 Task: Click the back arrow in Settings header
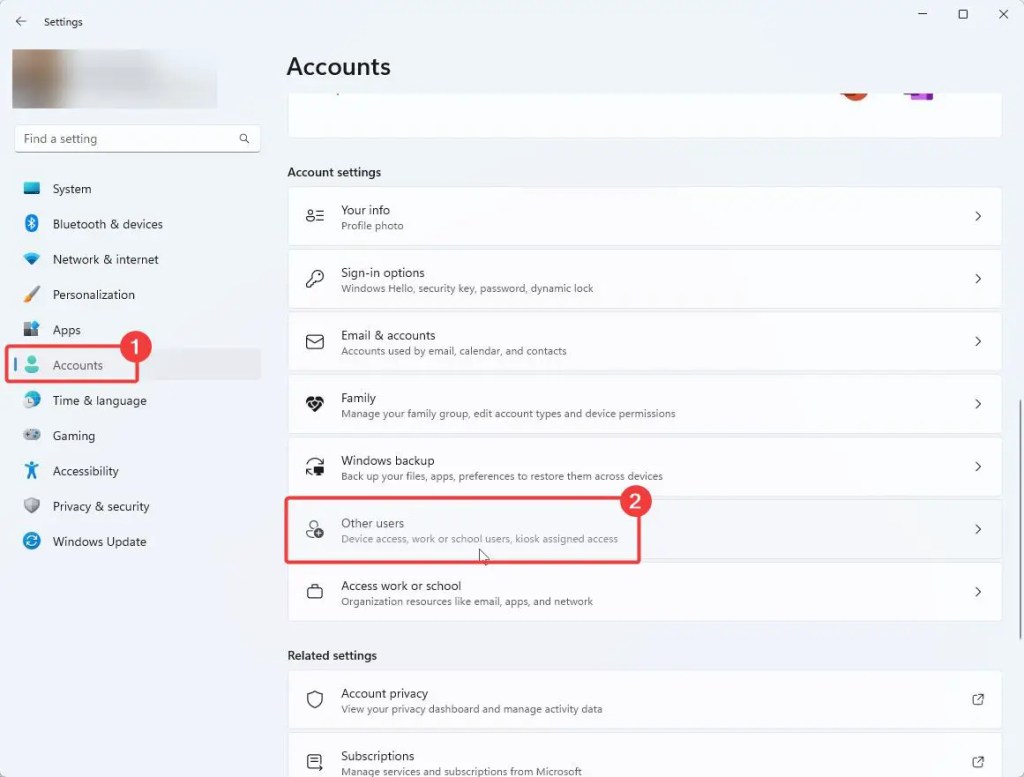click(21, 22)
